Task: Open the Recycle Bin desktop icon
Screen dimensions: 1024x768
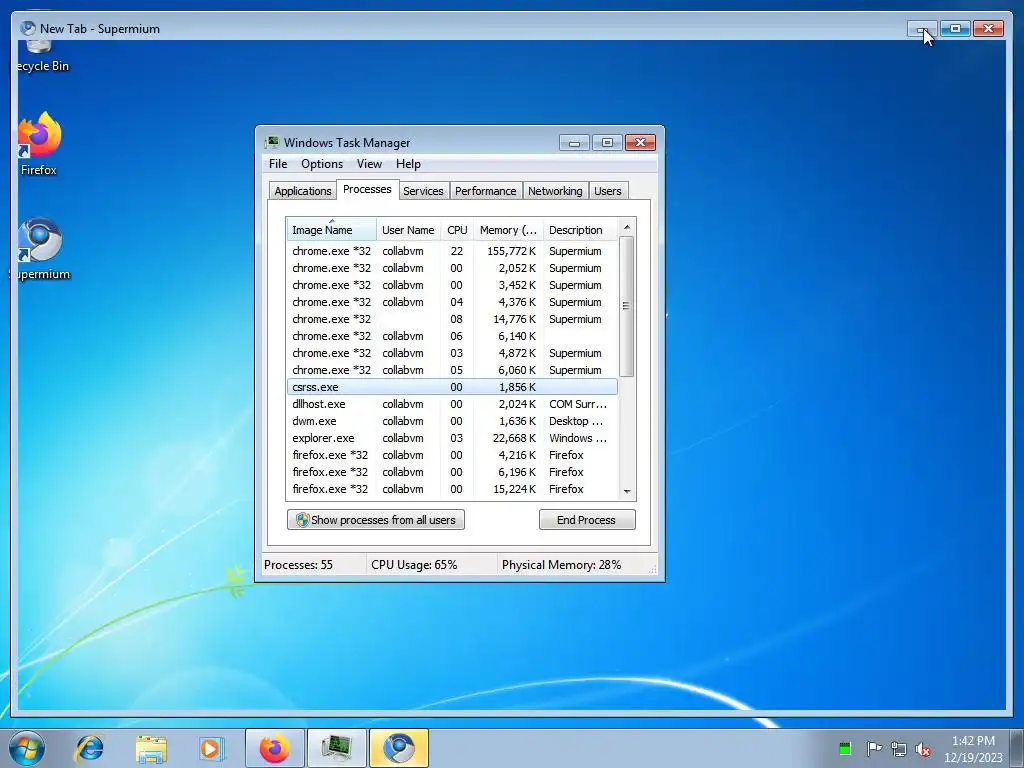Action: pyautogui.click(x=40, y=56)
